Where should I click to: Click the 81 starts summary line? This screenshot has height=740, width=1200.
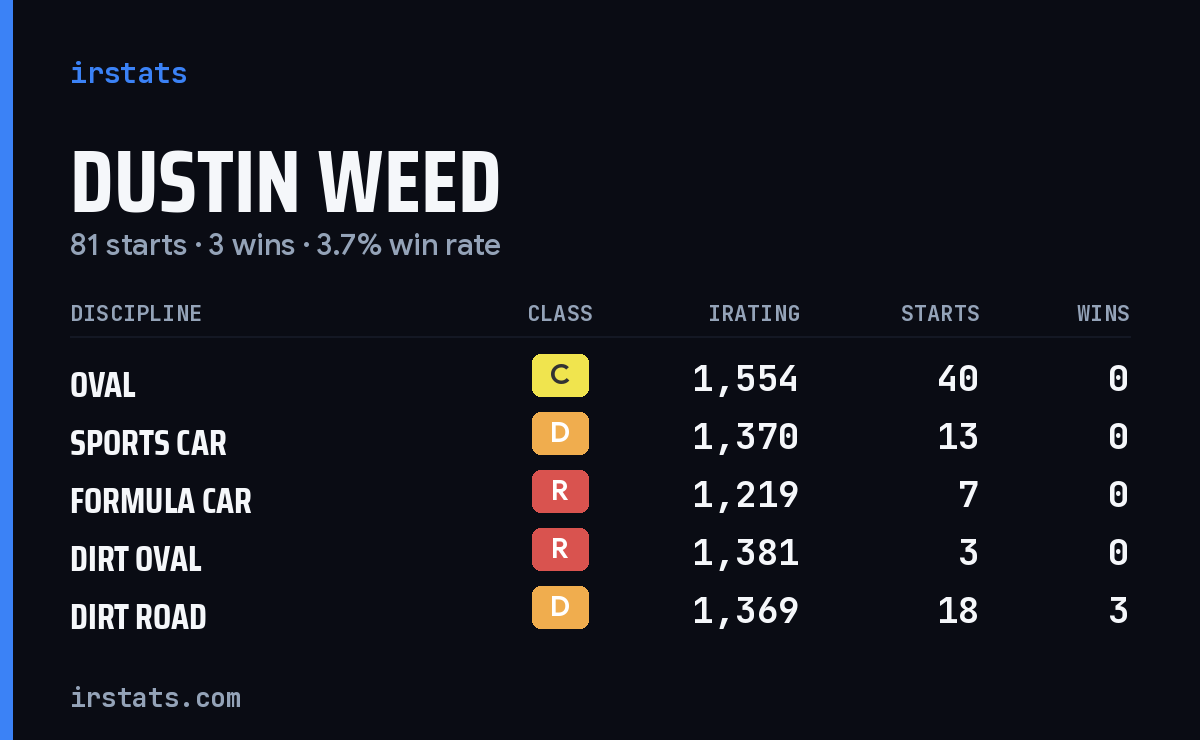[x=285, y=245]
